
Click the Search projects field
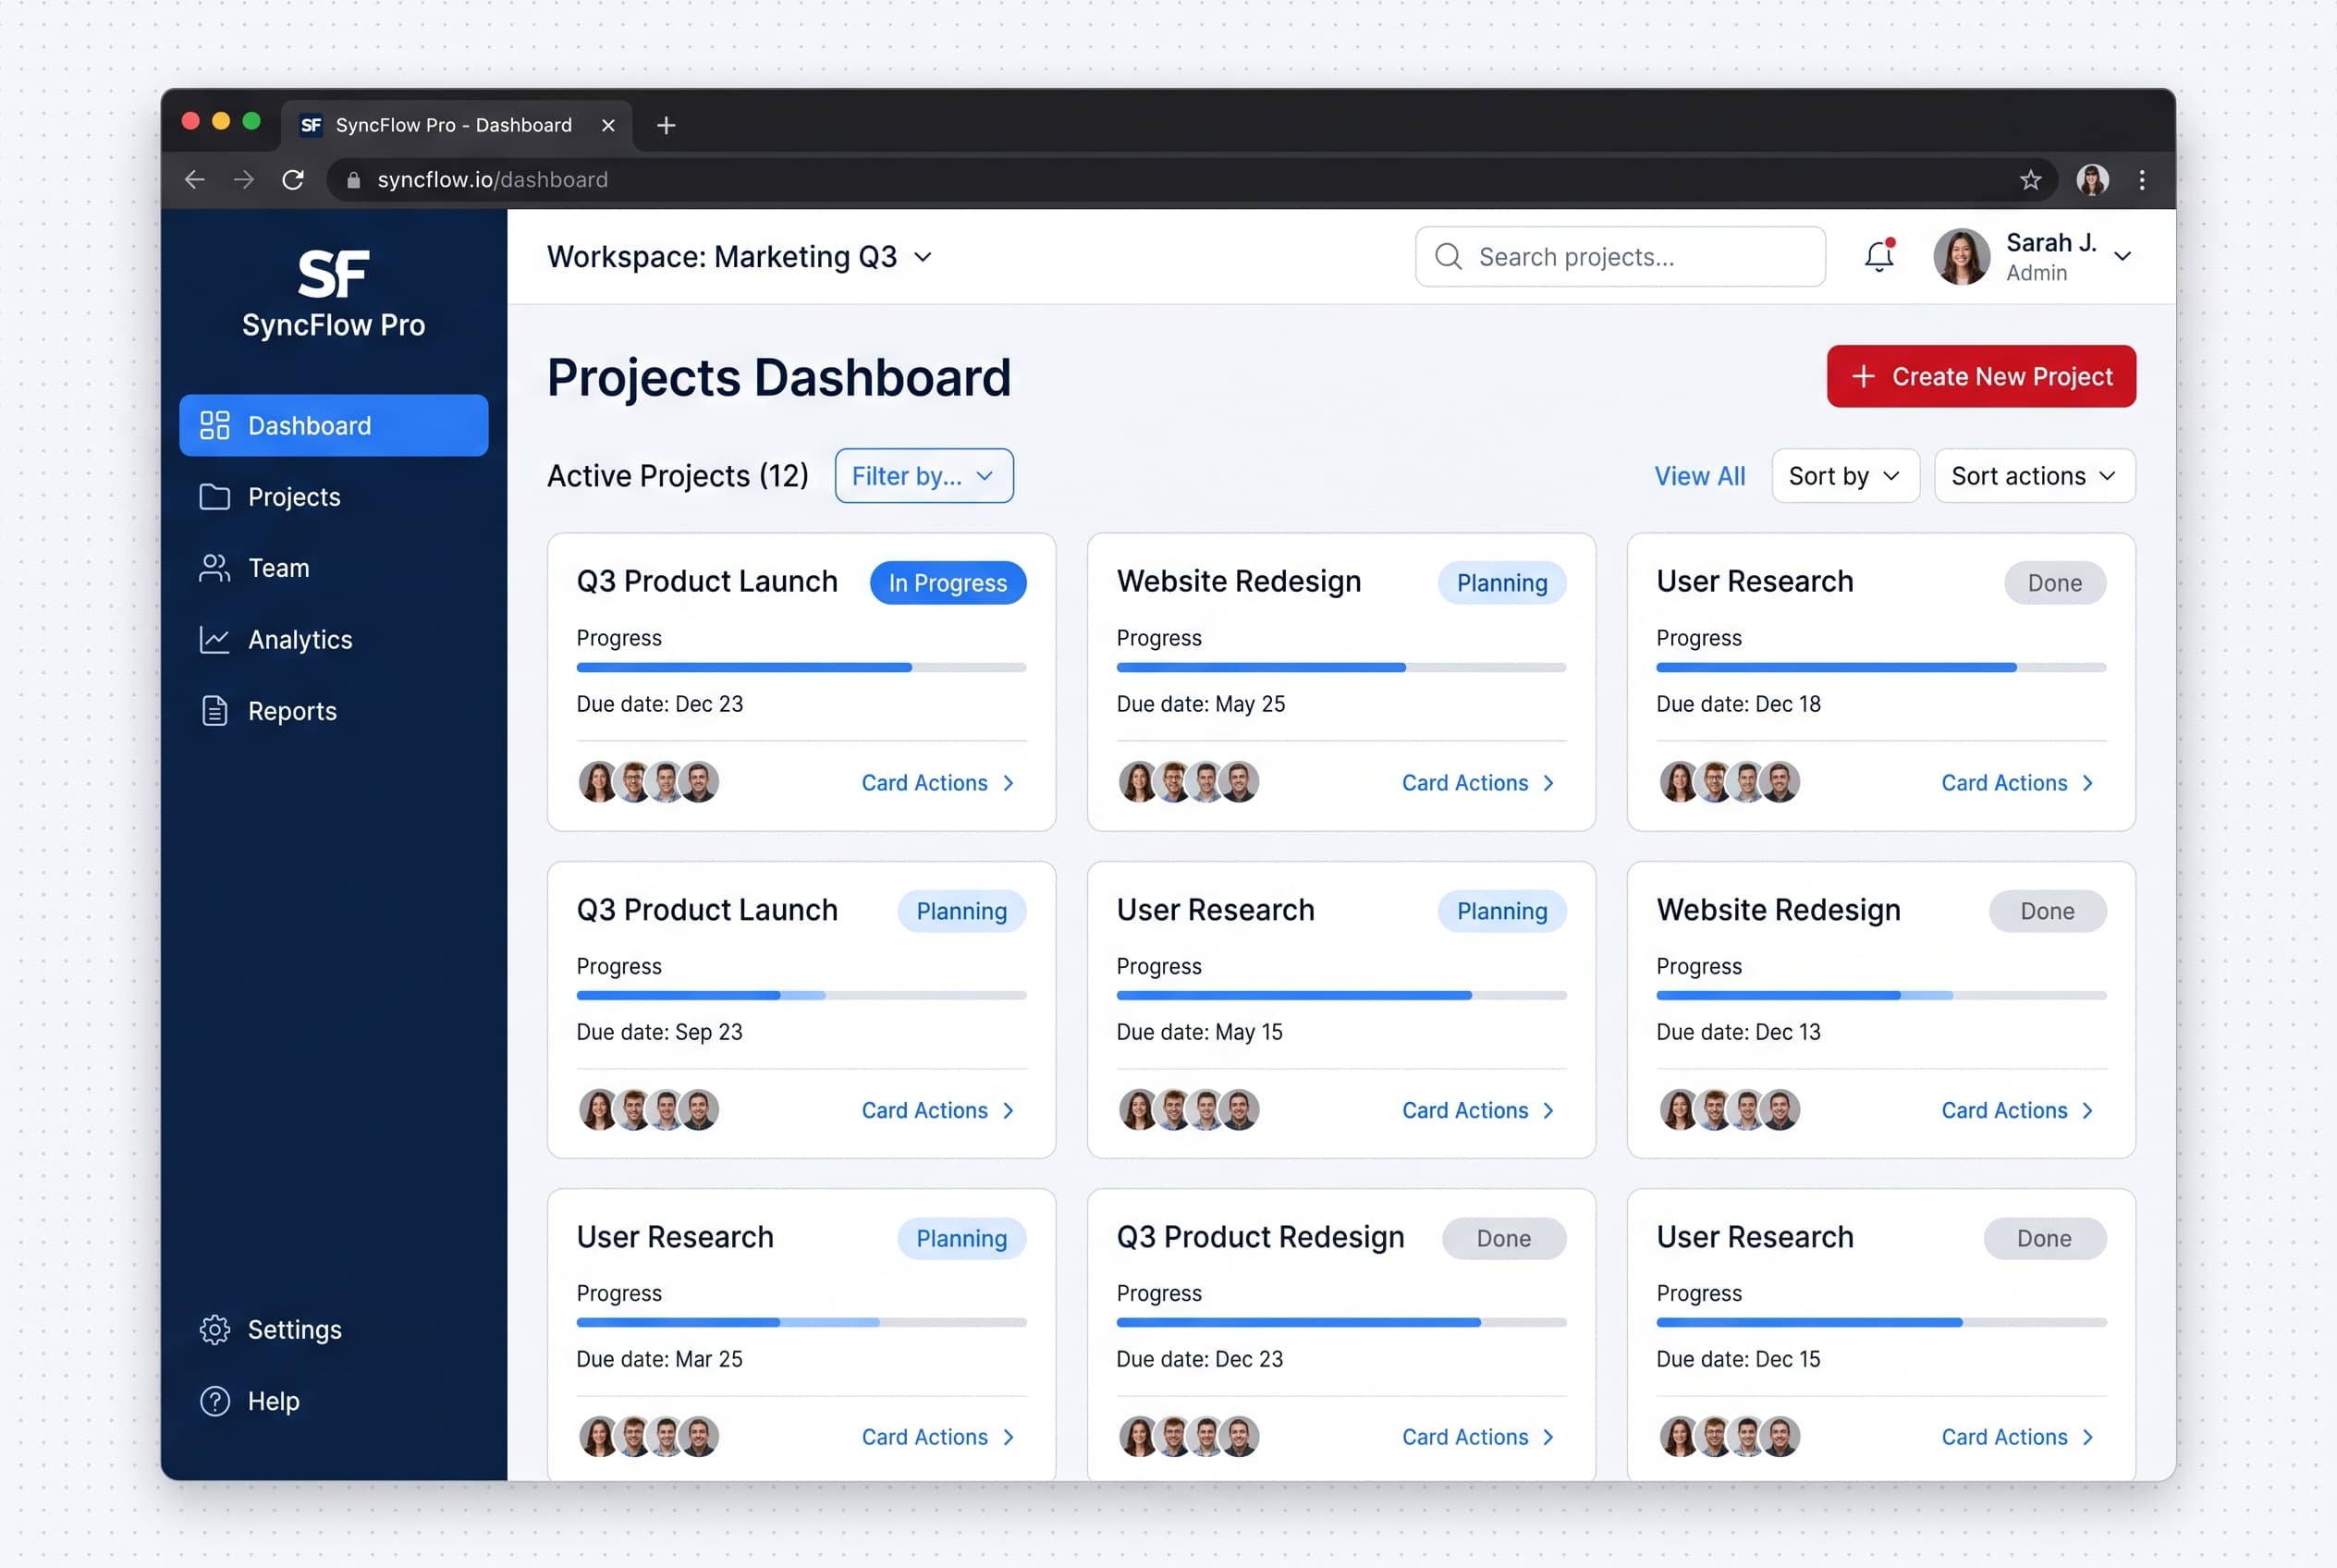tap(1619, 257)
